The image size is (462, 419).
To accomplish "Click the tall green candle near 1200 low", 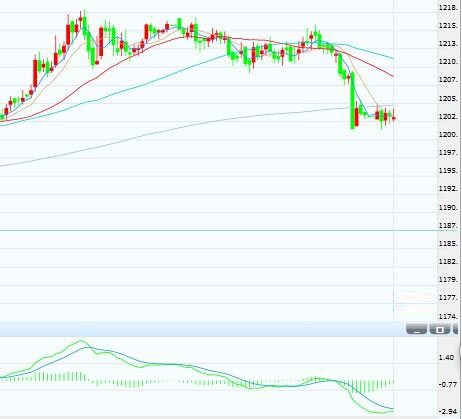I will (x=352, y=100).
